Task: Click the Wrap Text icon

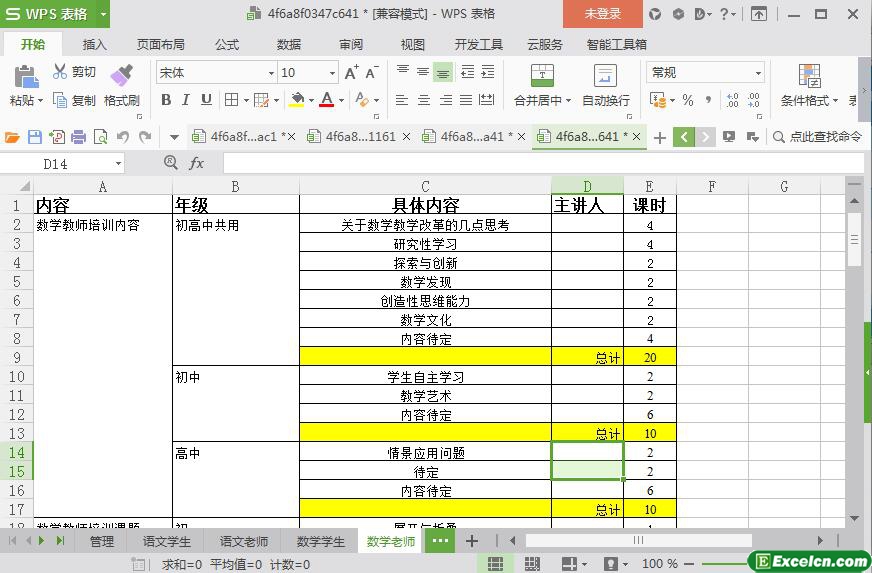Action: (605, 76)
